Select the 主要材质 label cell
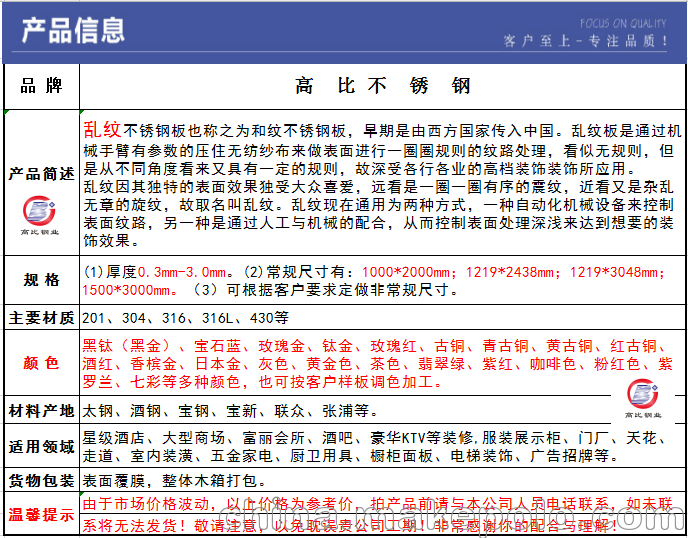The width and height of the screenshot is (688, 538). (42, 317)
